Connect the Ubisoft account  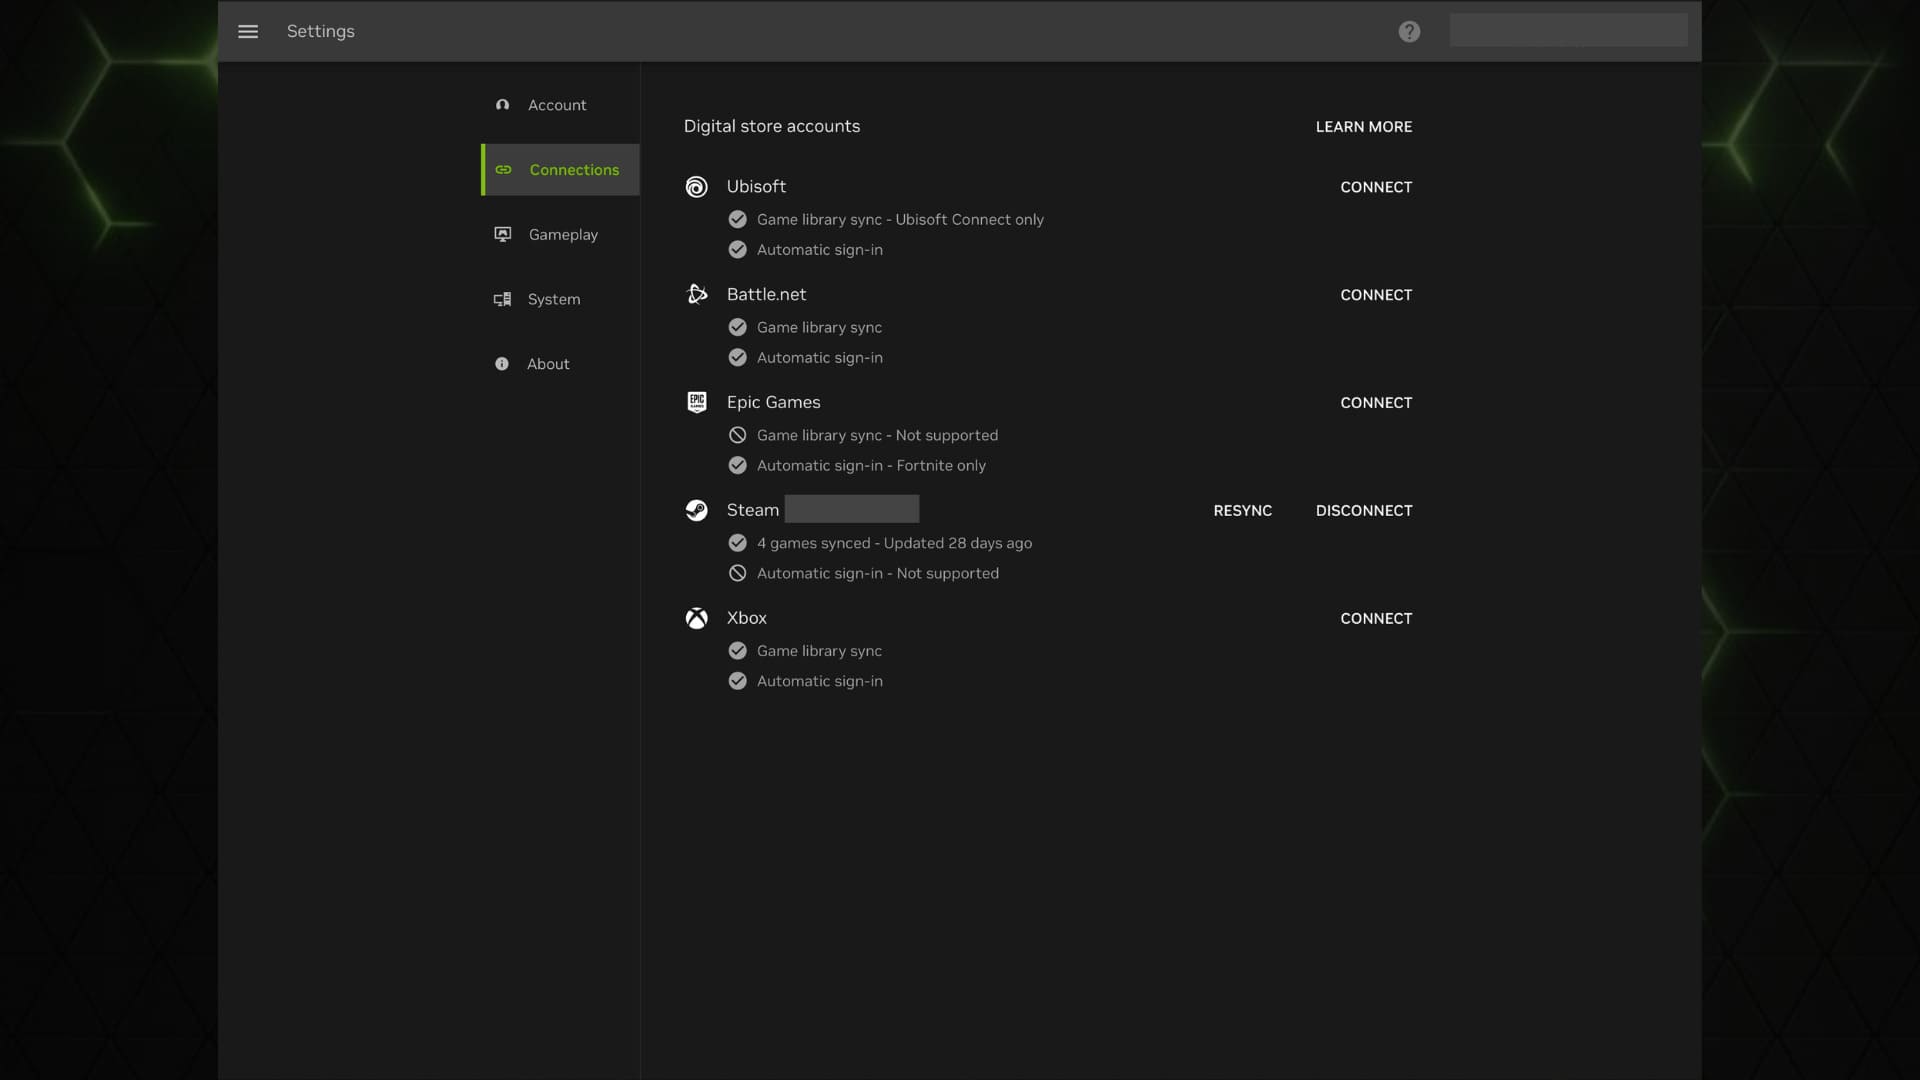click(1376, 187)
